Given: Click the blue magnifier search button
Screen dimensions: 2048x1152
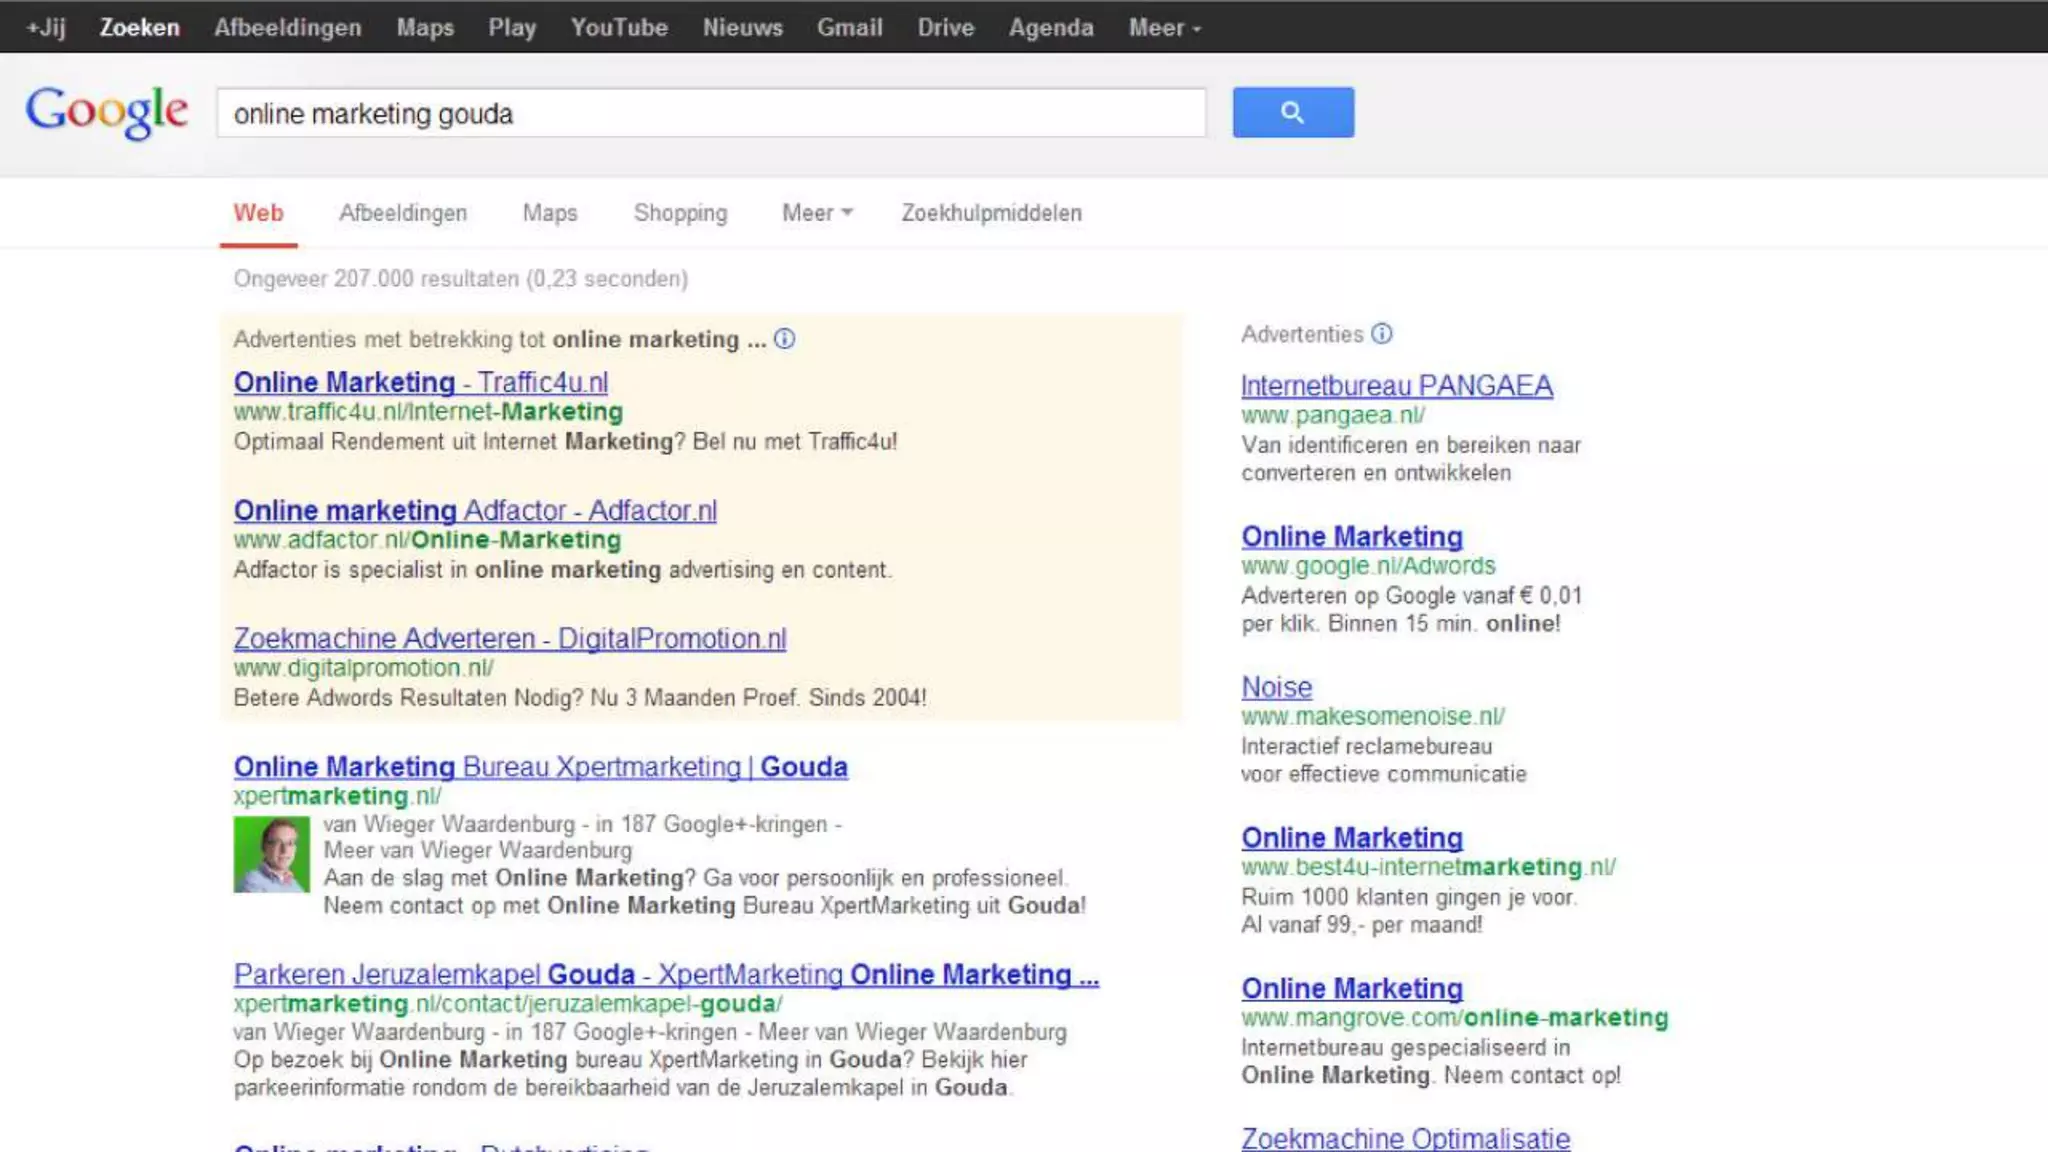Looking at the screenshot, I should pyautogui.click(x=1292, y=112).
